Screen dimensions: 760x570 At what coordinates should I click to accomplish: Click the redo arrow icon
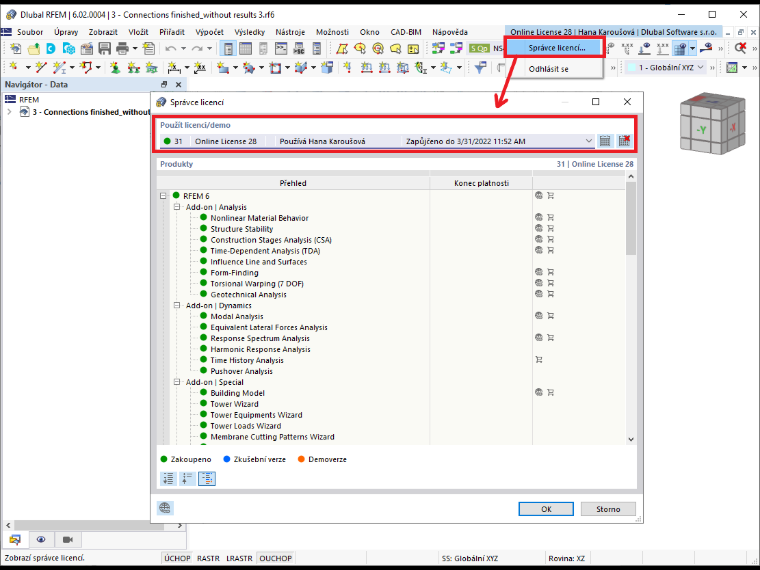tap(197, 48)
